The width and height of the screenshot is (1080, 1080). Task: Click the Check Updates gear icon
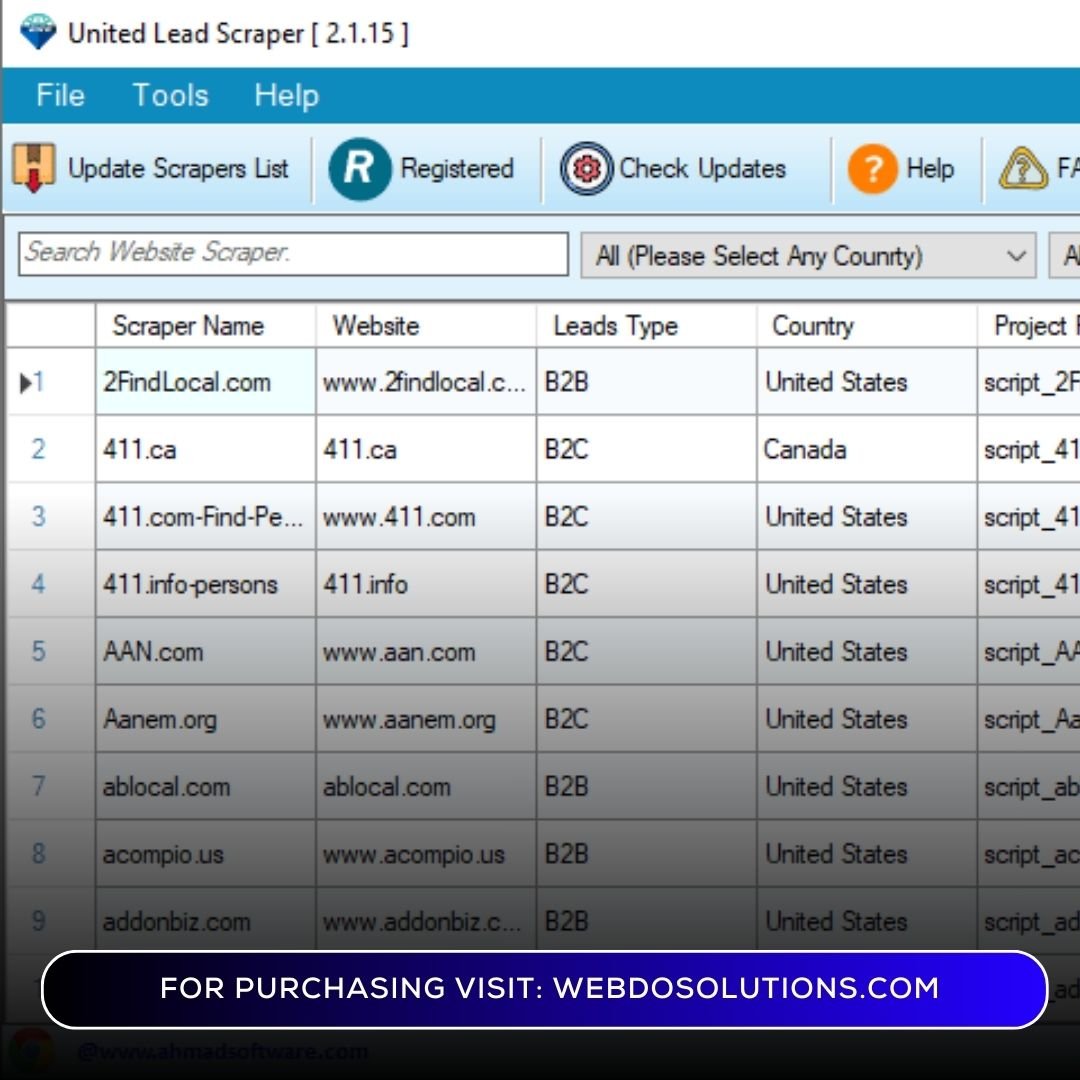586,169
